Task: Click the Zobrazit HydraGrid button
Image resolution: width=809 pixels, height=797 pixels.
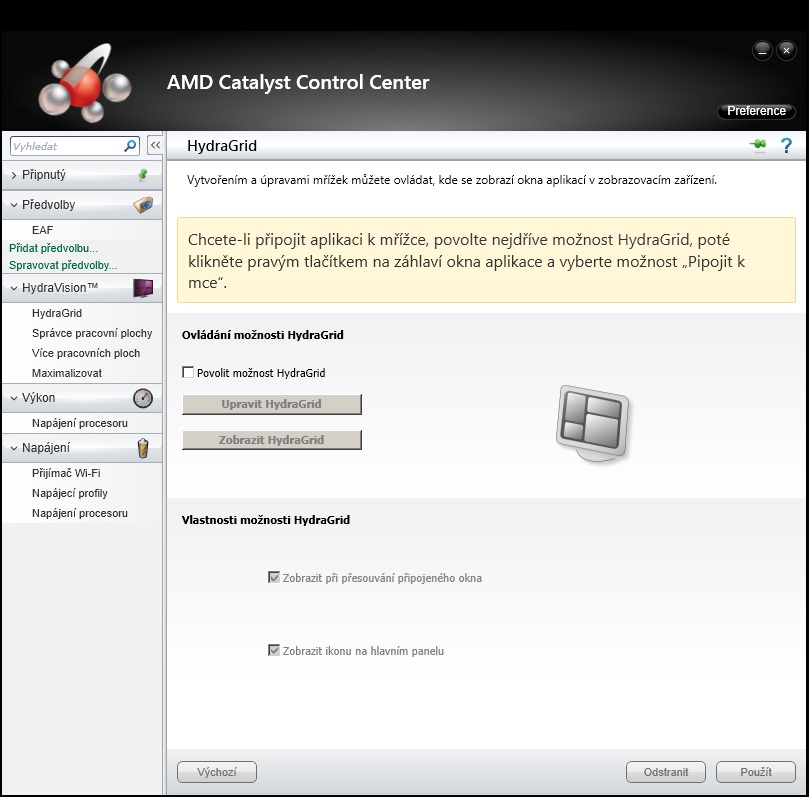Action: (x=271, y=440)
